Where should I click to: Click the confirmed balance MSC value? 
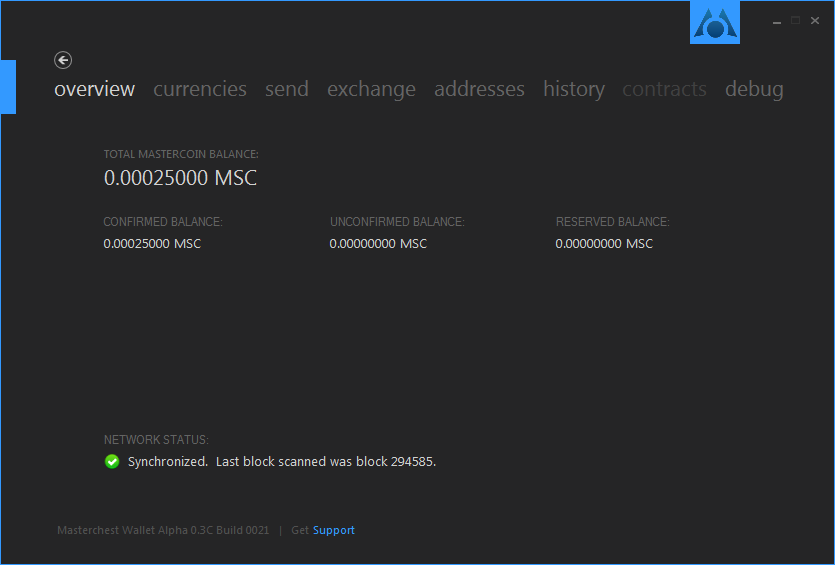[x=152, y=244]
